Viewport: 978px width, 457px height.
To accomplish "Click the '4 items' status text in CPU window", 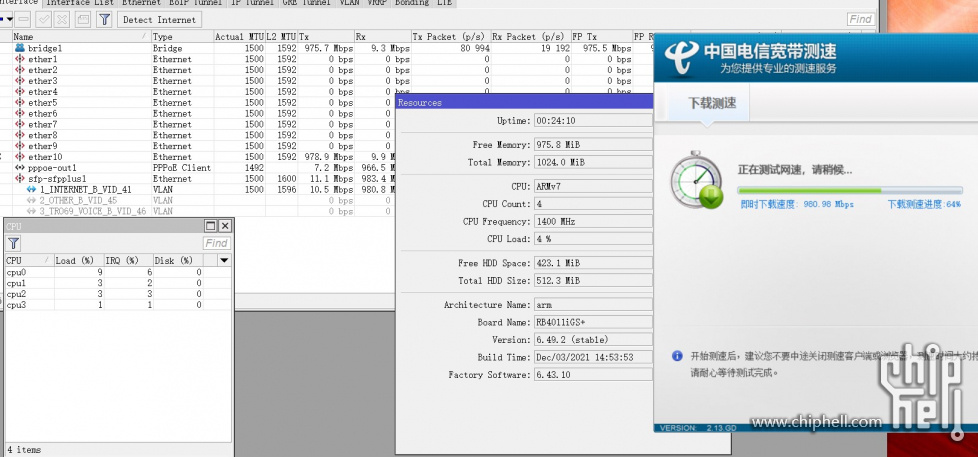I will click(24, 450).
